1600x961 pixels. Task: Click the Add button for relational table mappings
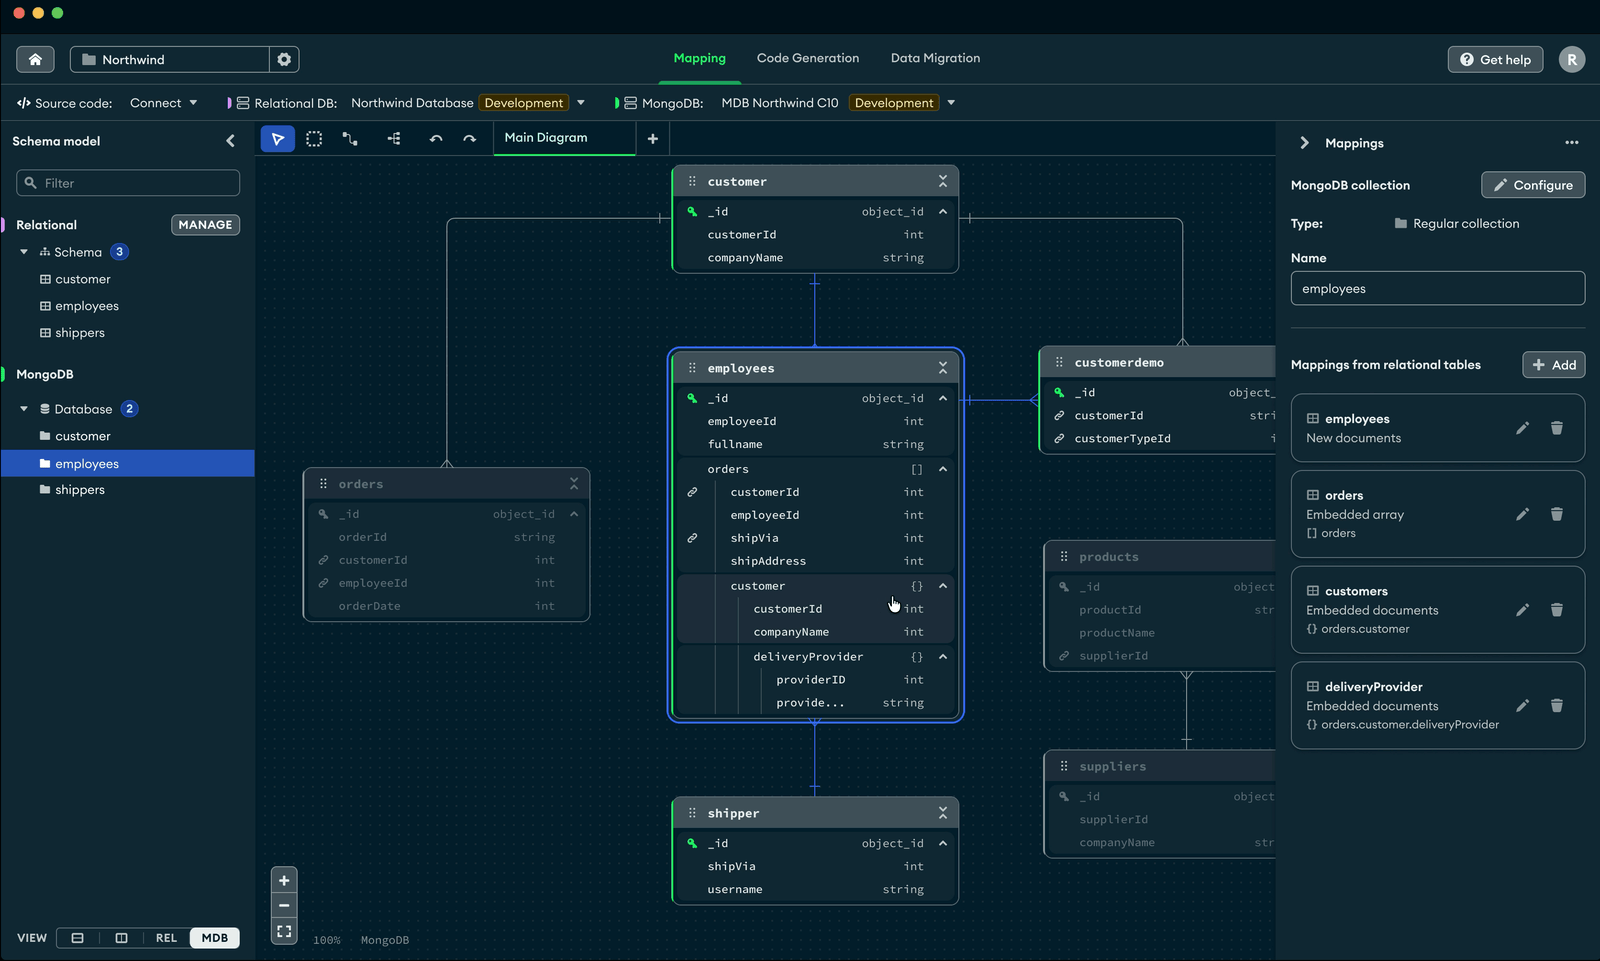1553,364
